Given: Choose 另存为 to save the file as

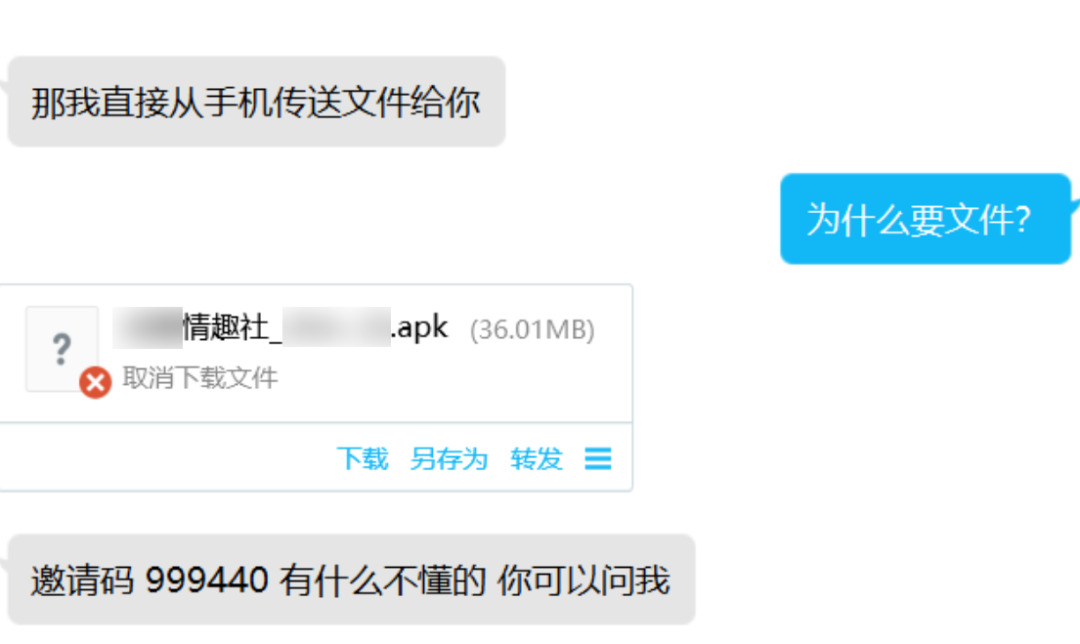Looking at the screenshot, I should click(448, 459).
